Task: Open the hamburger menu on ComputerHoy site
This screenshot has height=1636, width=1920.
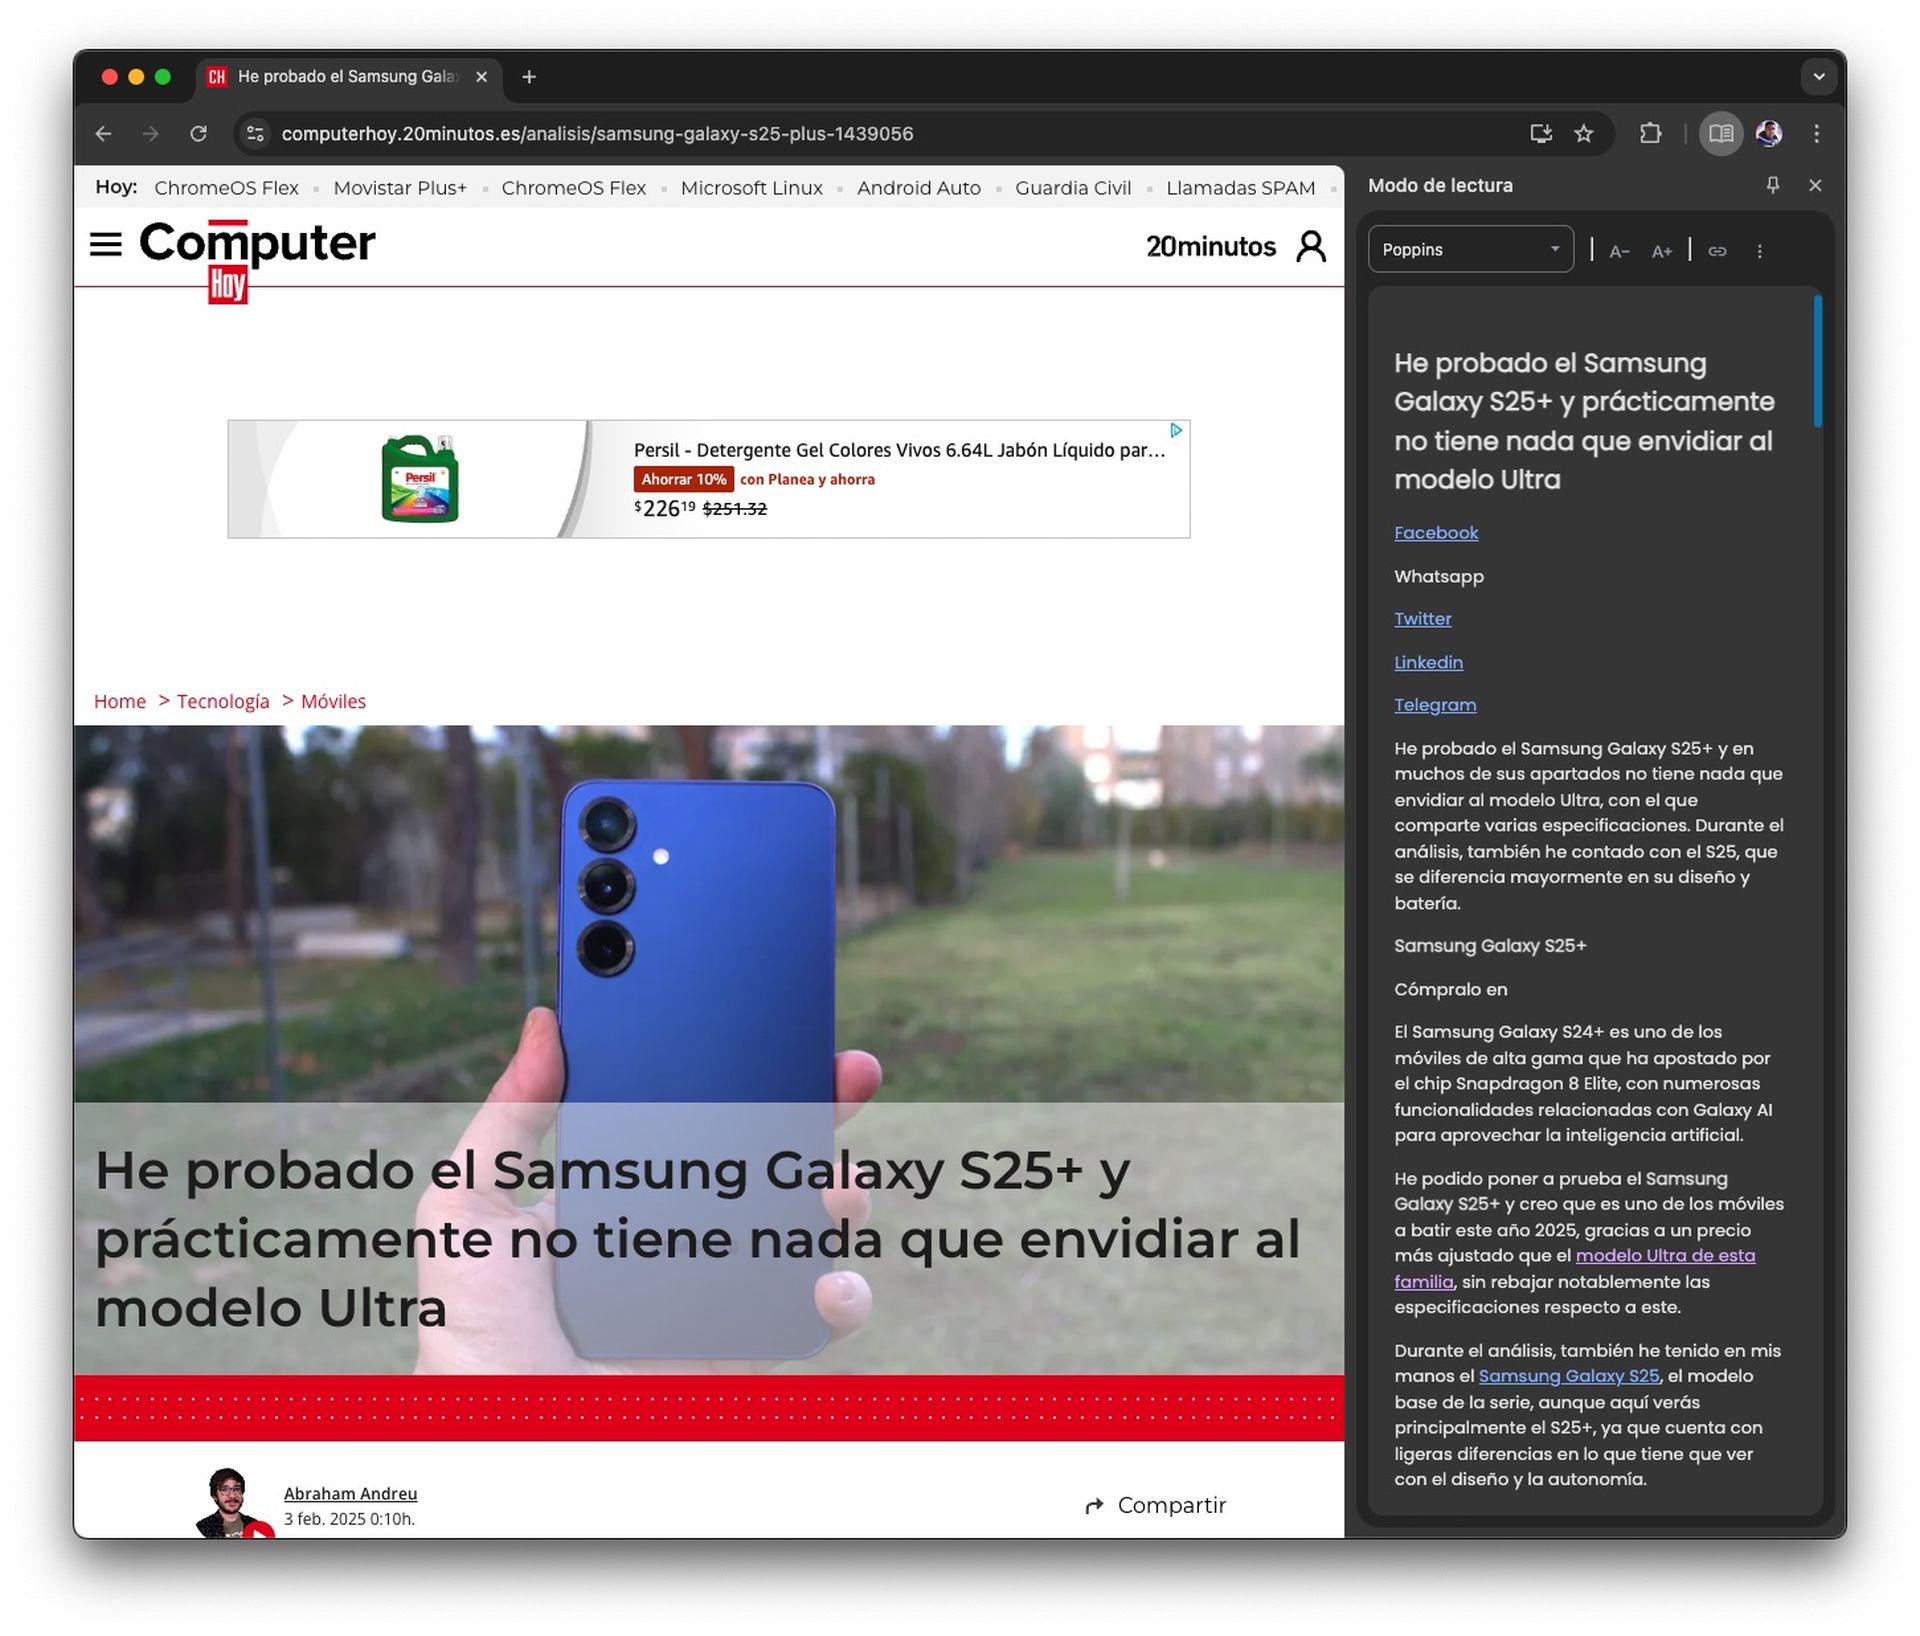Action: pos(105,245)
